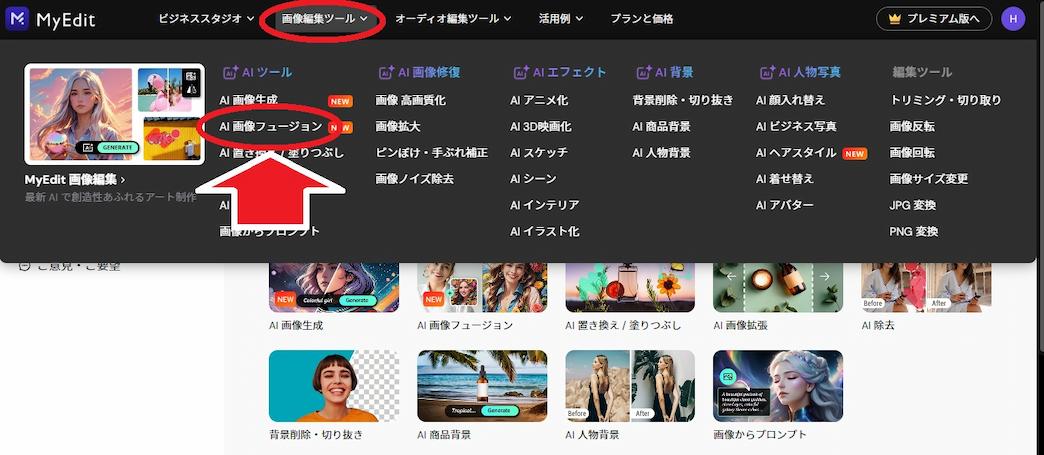Click AI 画像生成 card thumbnail
The image size is (1044, 455).
pyautogui.click(x=334, y=287)
